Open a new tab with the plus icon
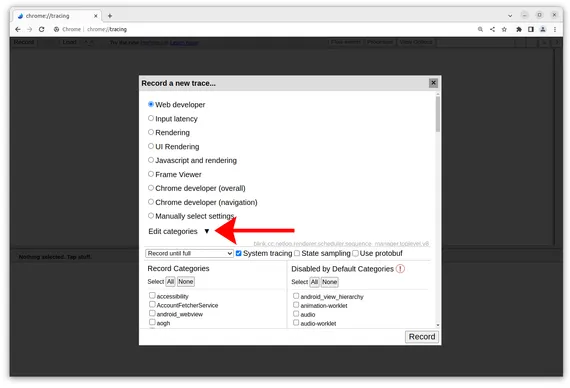Viewport: 570px width, 388px height. pos(110,16)
